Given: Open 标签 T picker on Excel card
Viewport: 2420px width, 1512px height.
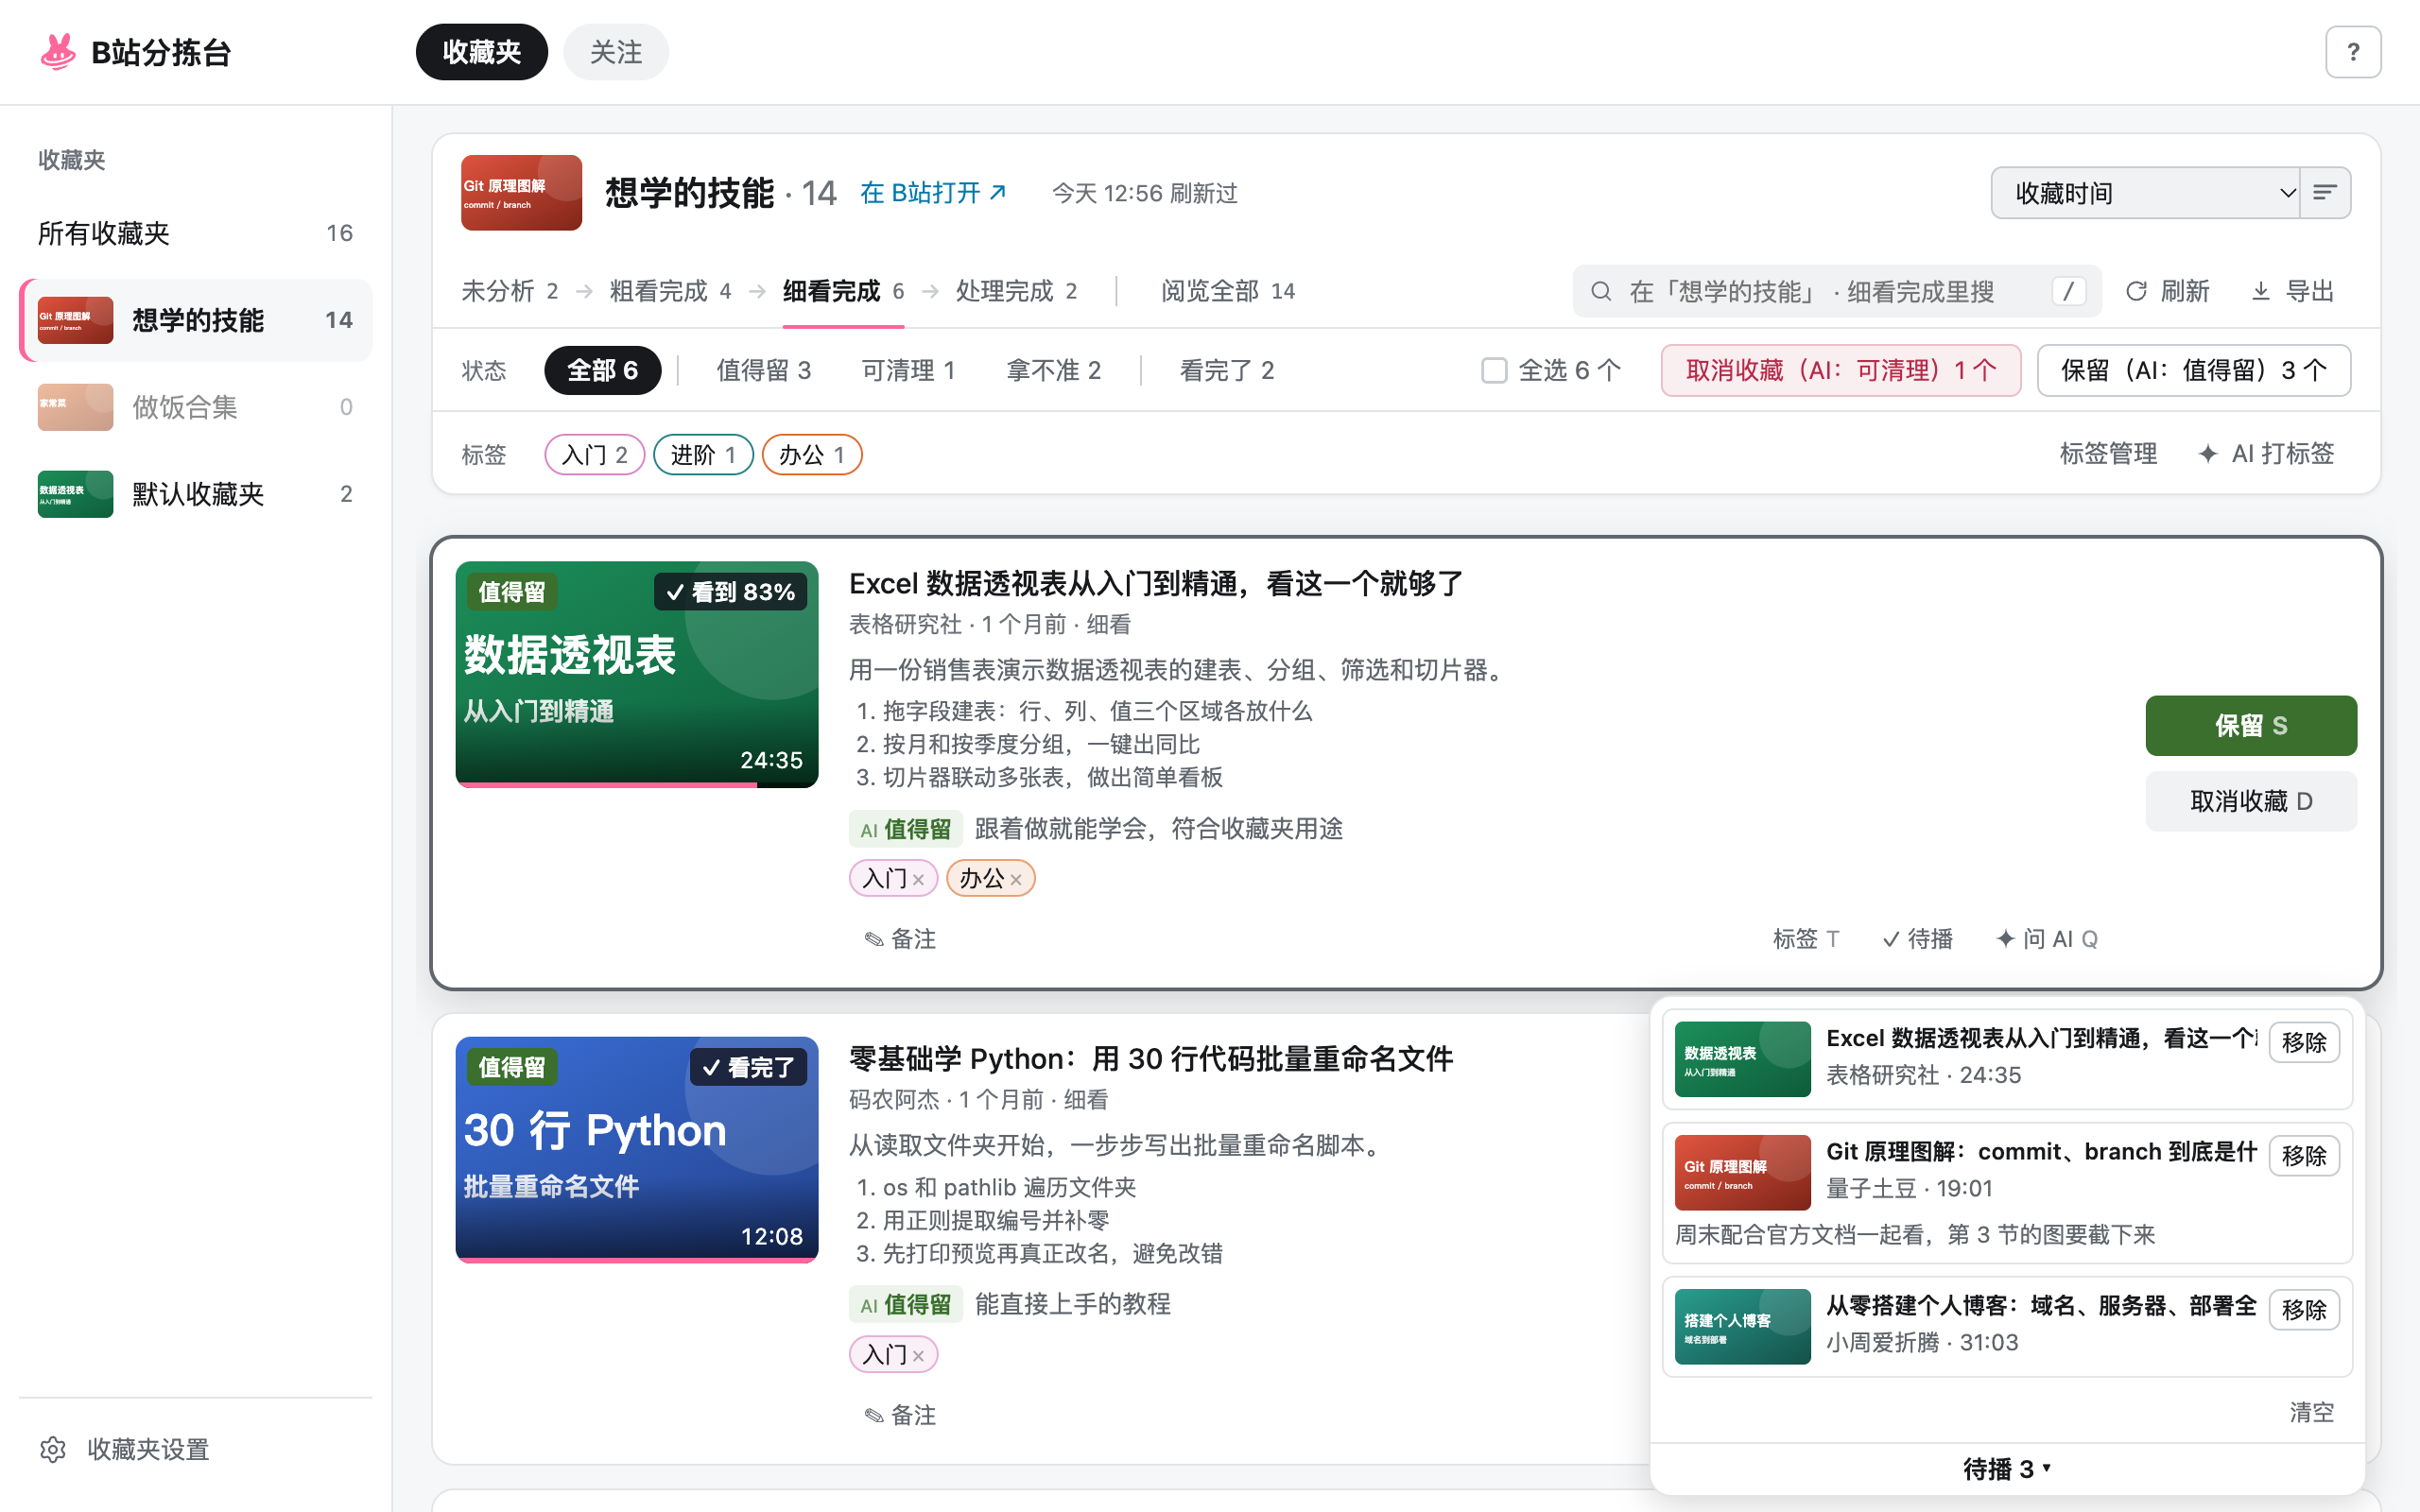Looking at the screenshot, I should pos(1805,939).
